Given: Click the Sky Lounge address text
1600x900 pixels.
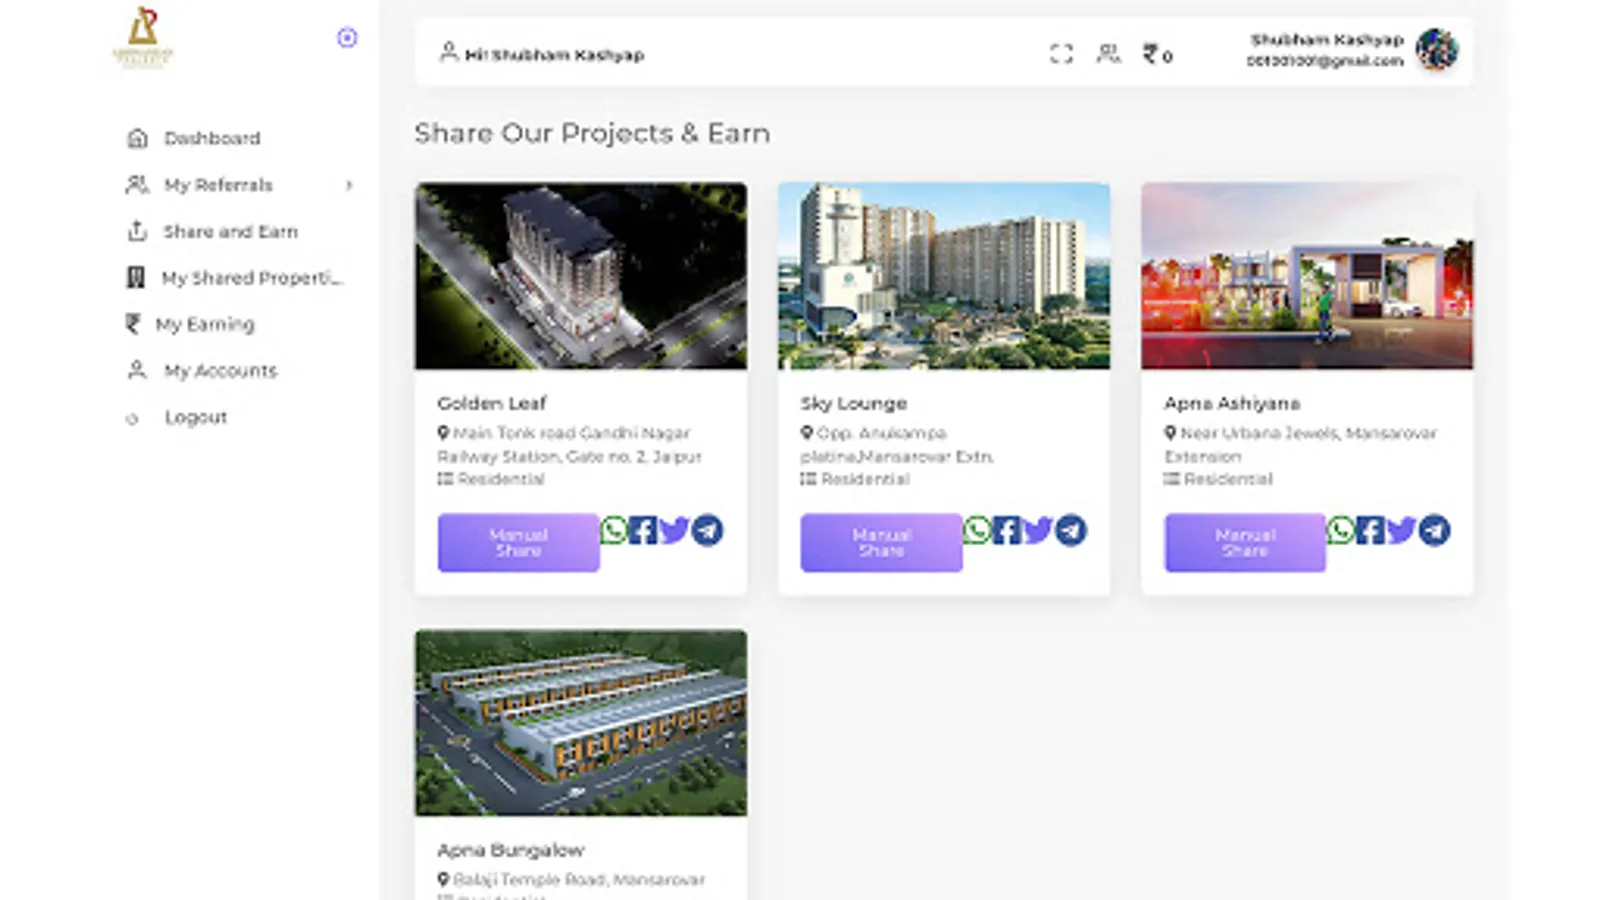Looking at the screenshot, I should click(897, 445).
